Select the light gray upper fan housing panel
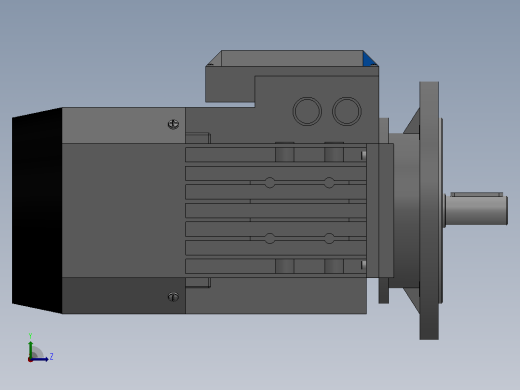 pyautogui.click(x=124, y=125)
